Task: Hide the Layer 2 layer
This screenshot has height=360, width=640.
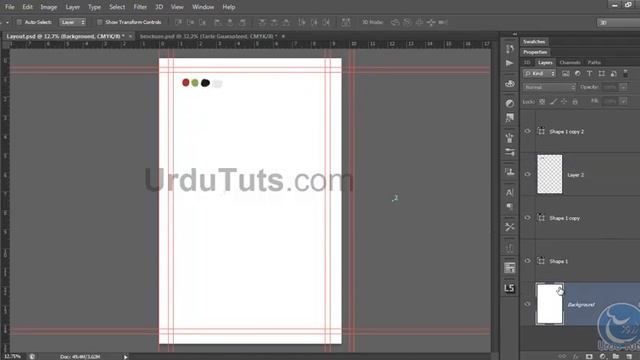Action: [x=527, y=174]
